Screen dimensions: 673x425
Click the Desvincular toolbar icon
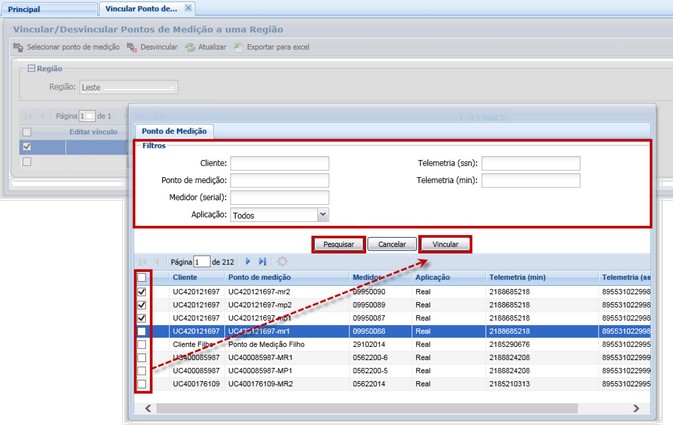point(132,47)
